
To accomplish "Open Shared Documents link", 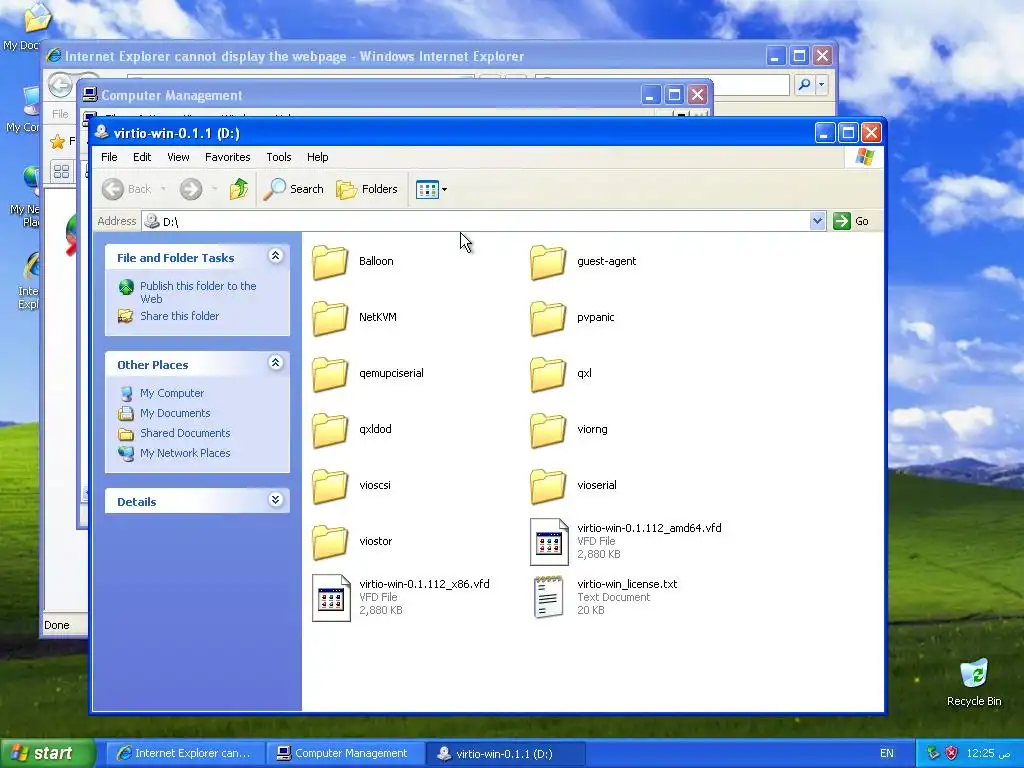I will pos(185,434).
